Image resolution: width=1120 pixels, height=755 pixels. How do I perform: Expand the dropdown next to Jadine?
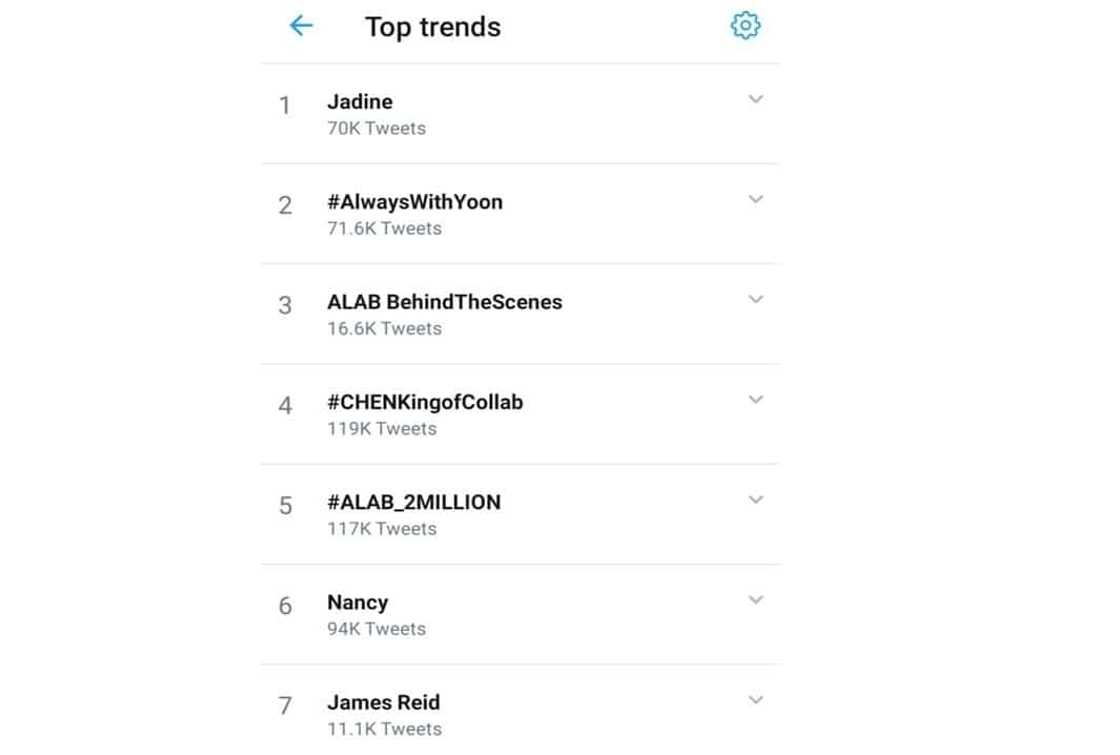coord(756,99)
